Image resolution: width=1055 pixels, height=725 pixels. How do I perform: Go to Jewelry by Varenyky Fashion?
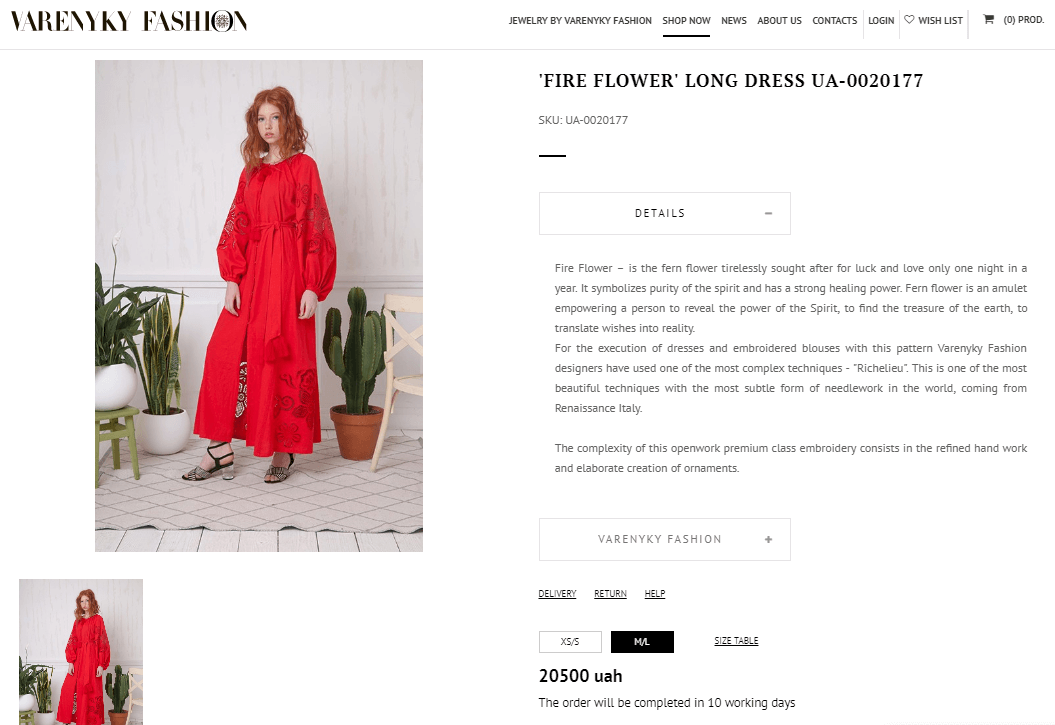(580, 21)
